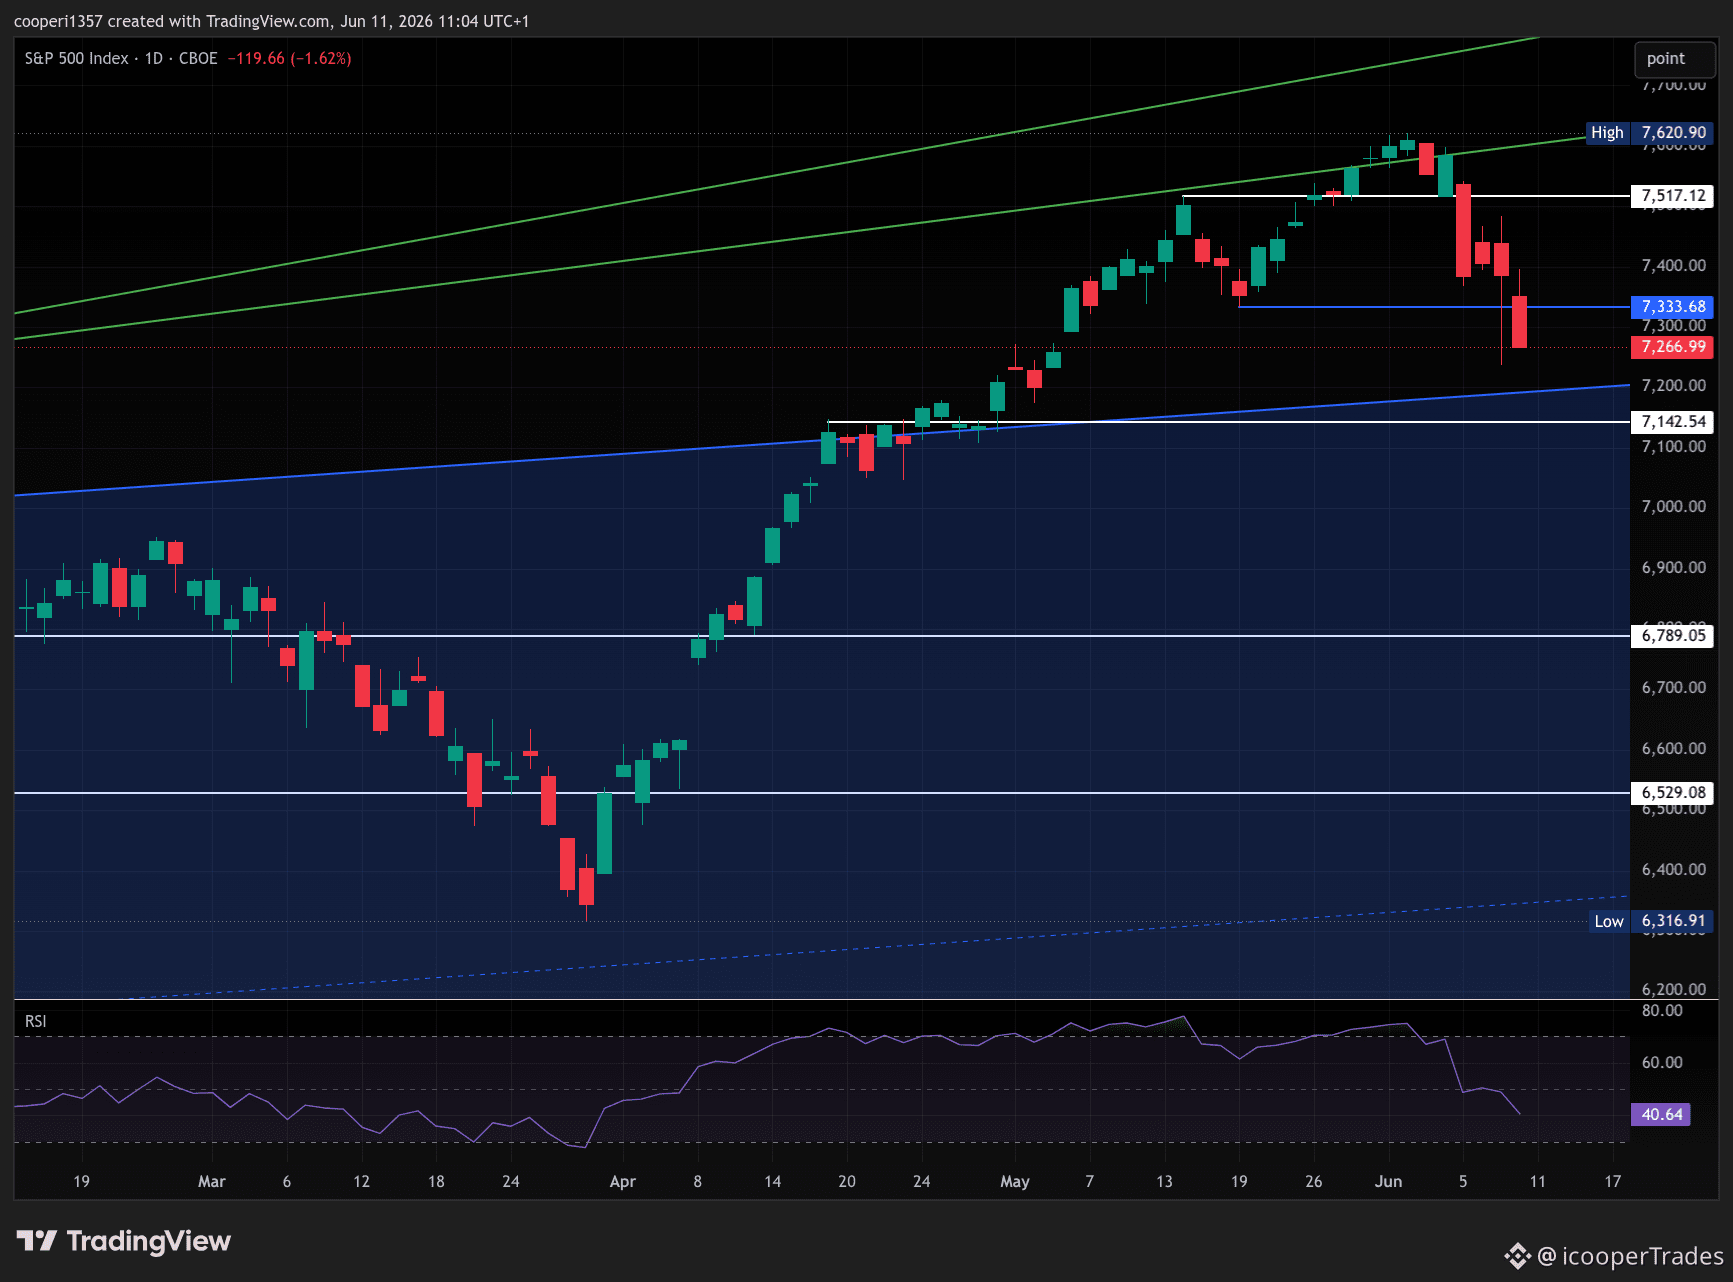Click the TradingView wordmark text
This screenshot has width=1733, height=1282.
148,1241
